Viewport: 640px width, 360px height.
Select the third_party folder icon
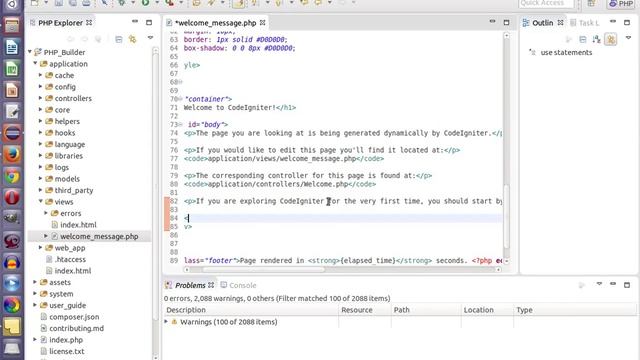tap(49, 190)
